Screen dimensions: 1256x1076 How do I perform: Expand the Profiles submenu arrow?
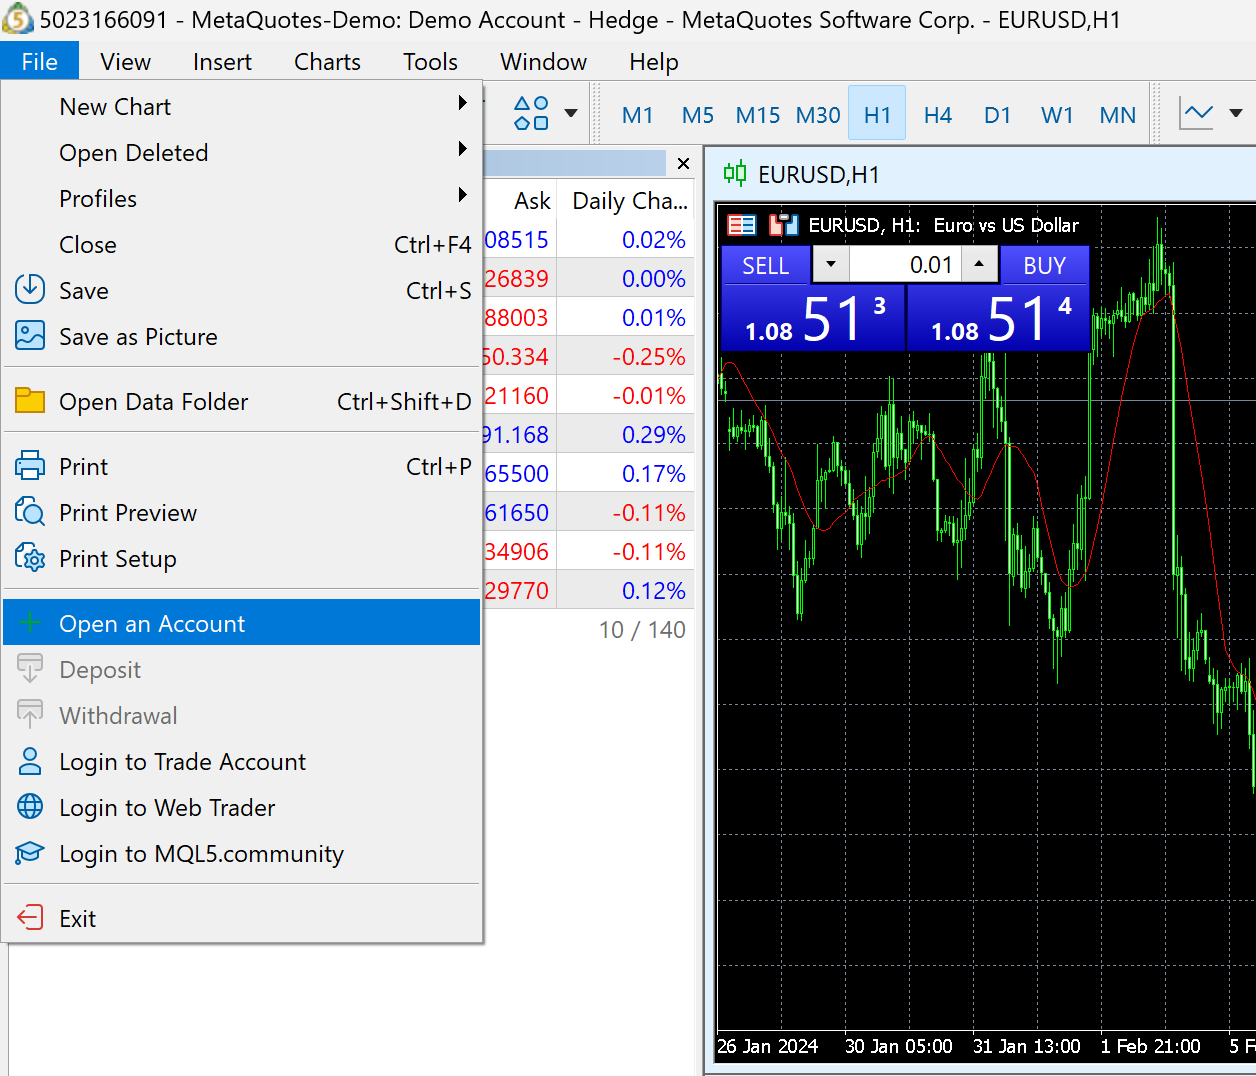(x=462, y=194)
